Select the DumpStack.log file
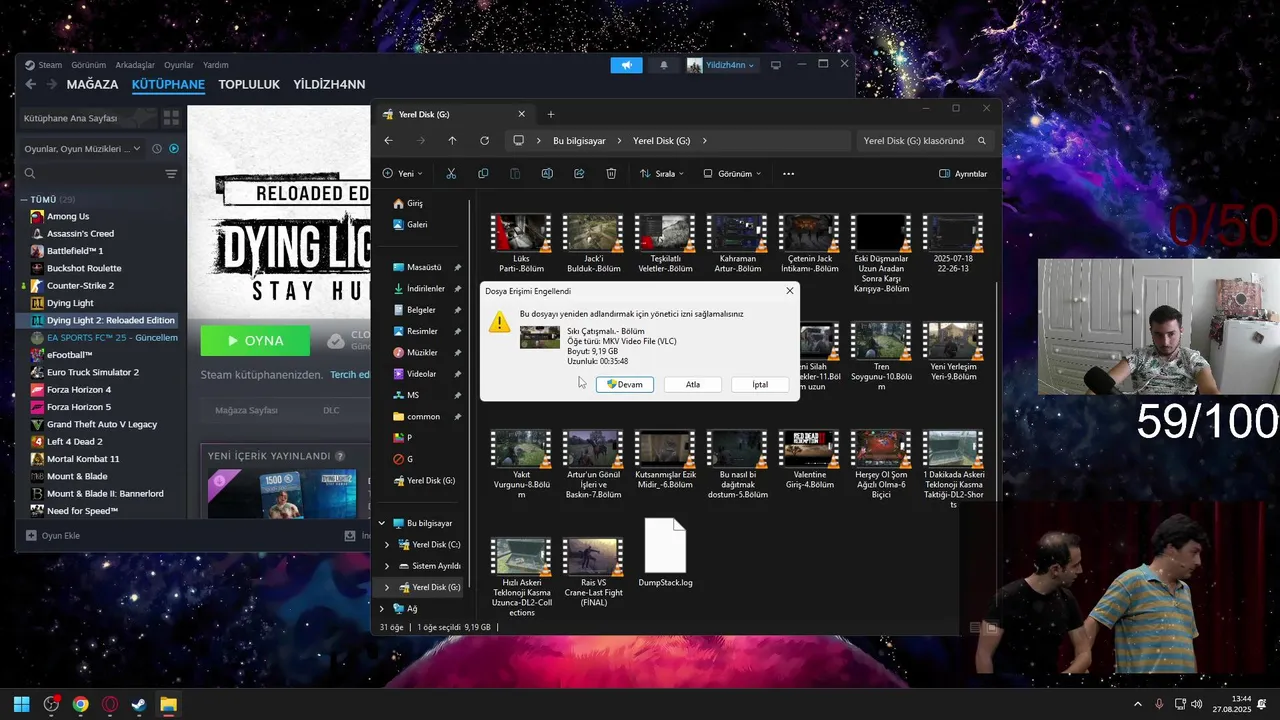This screenshot has height=720, width=1280. tap(665, 552)
